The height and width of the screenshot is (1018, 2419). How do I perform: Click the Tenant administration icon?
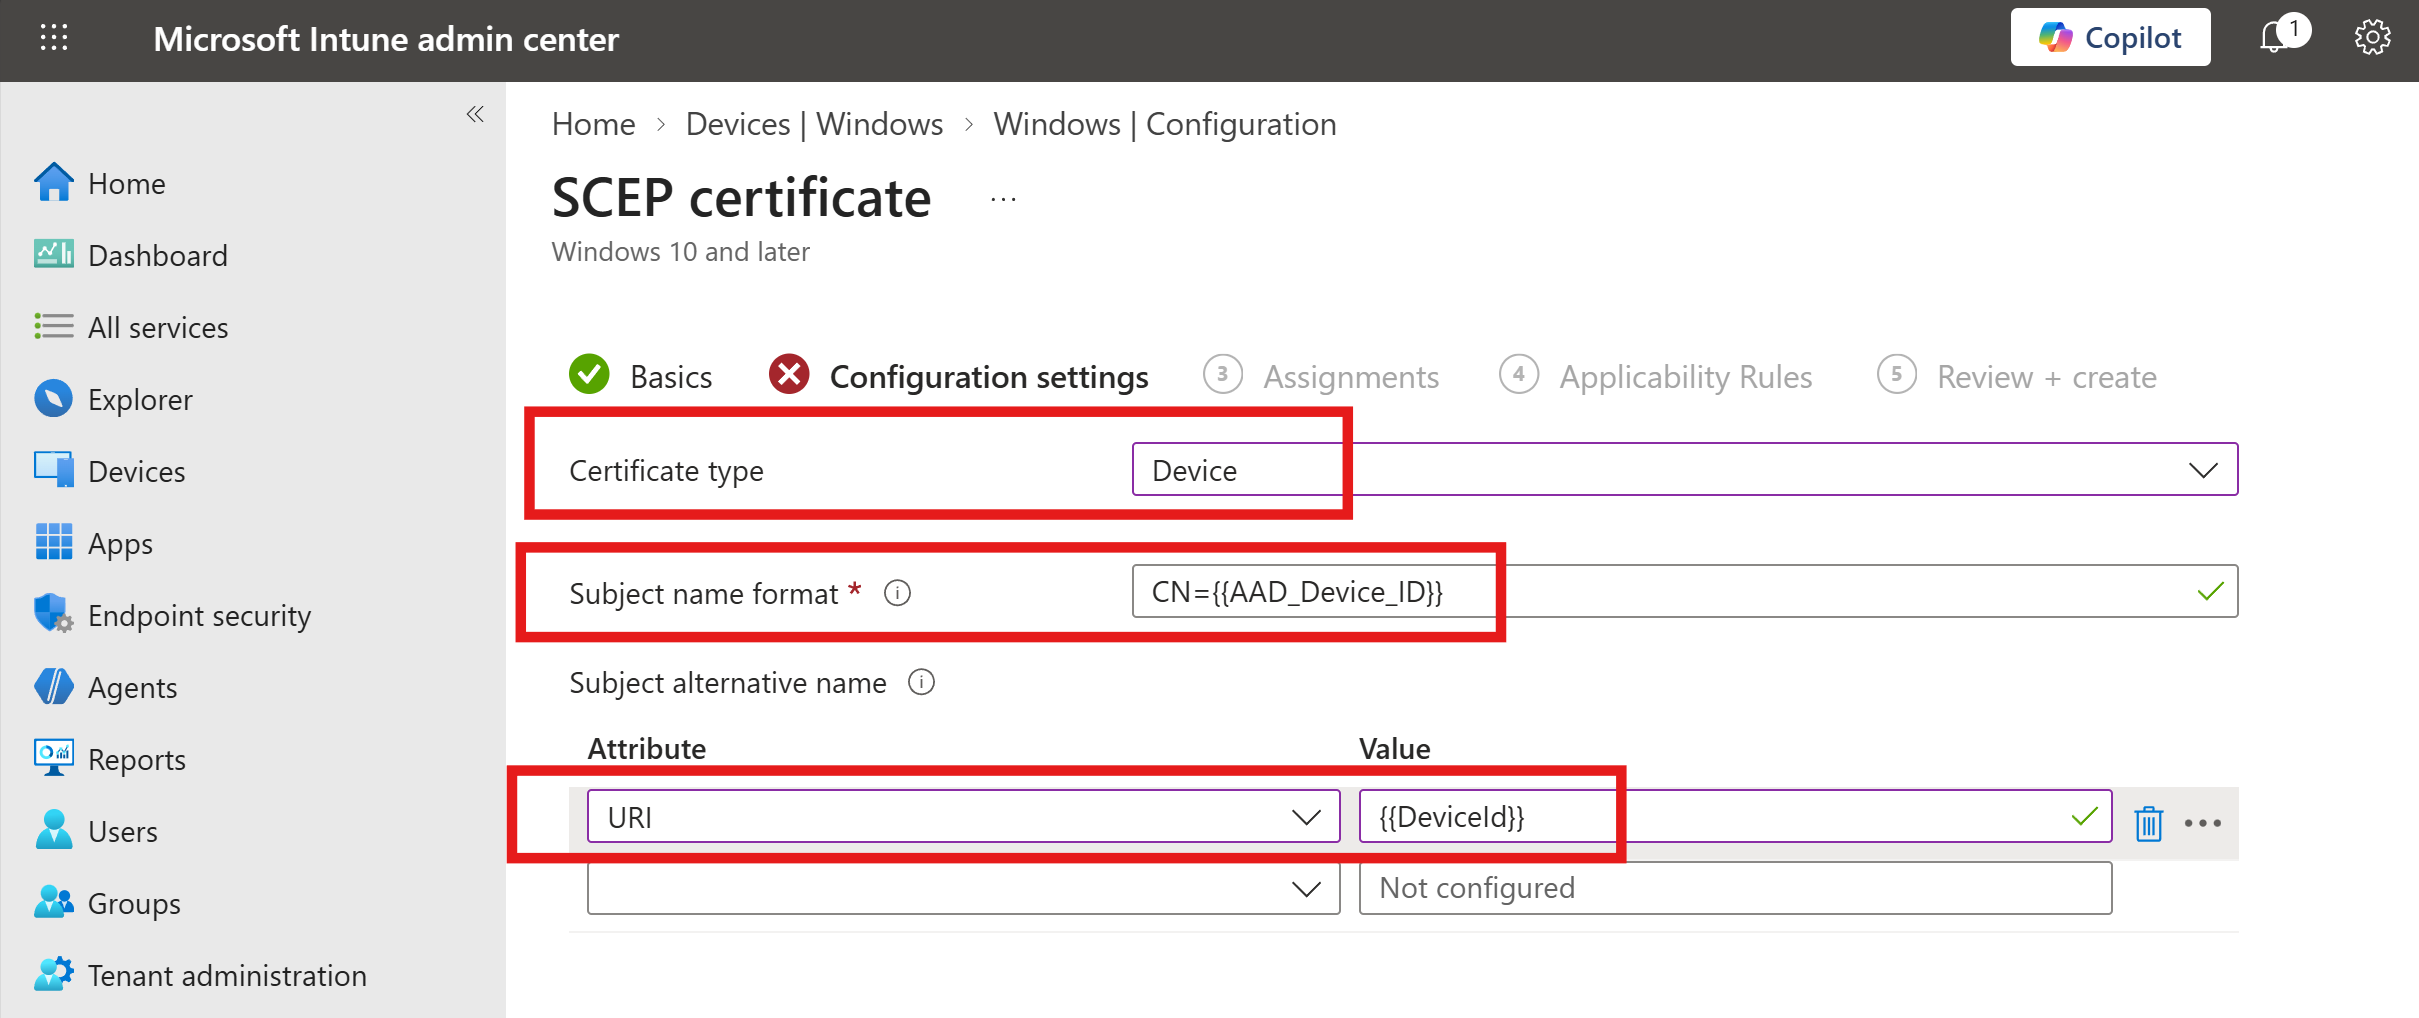54,974
